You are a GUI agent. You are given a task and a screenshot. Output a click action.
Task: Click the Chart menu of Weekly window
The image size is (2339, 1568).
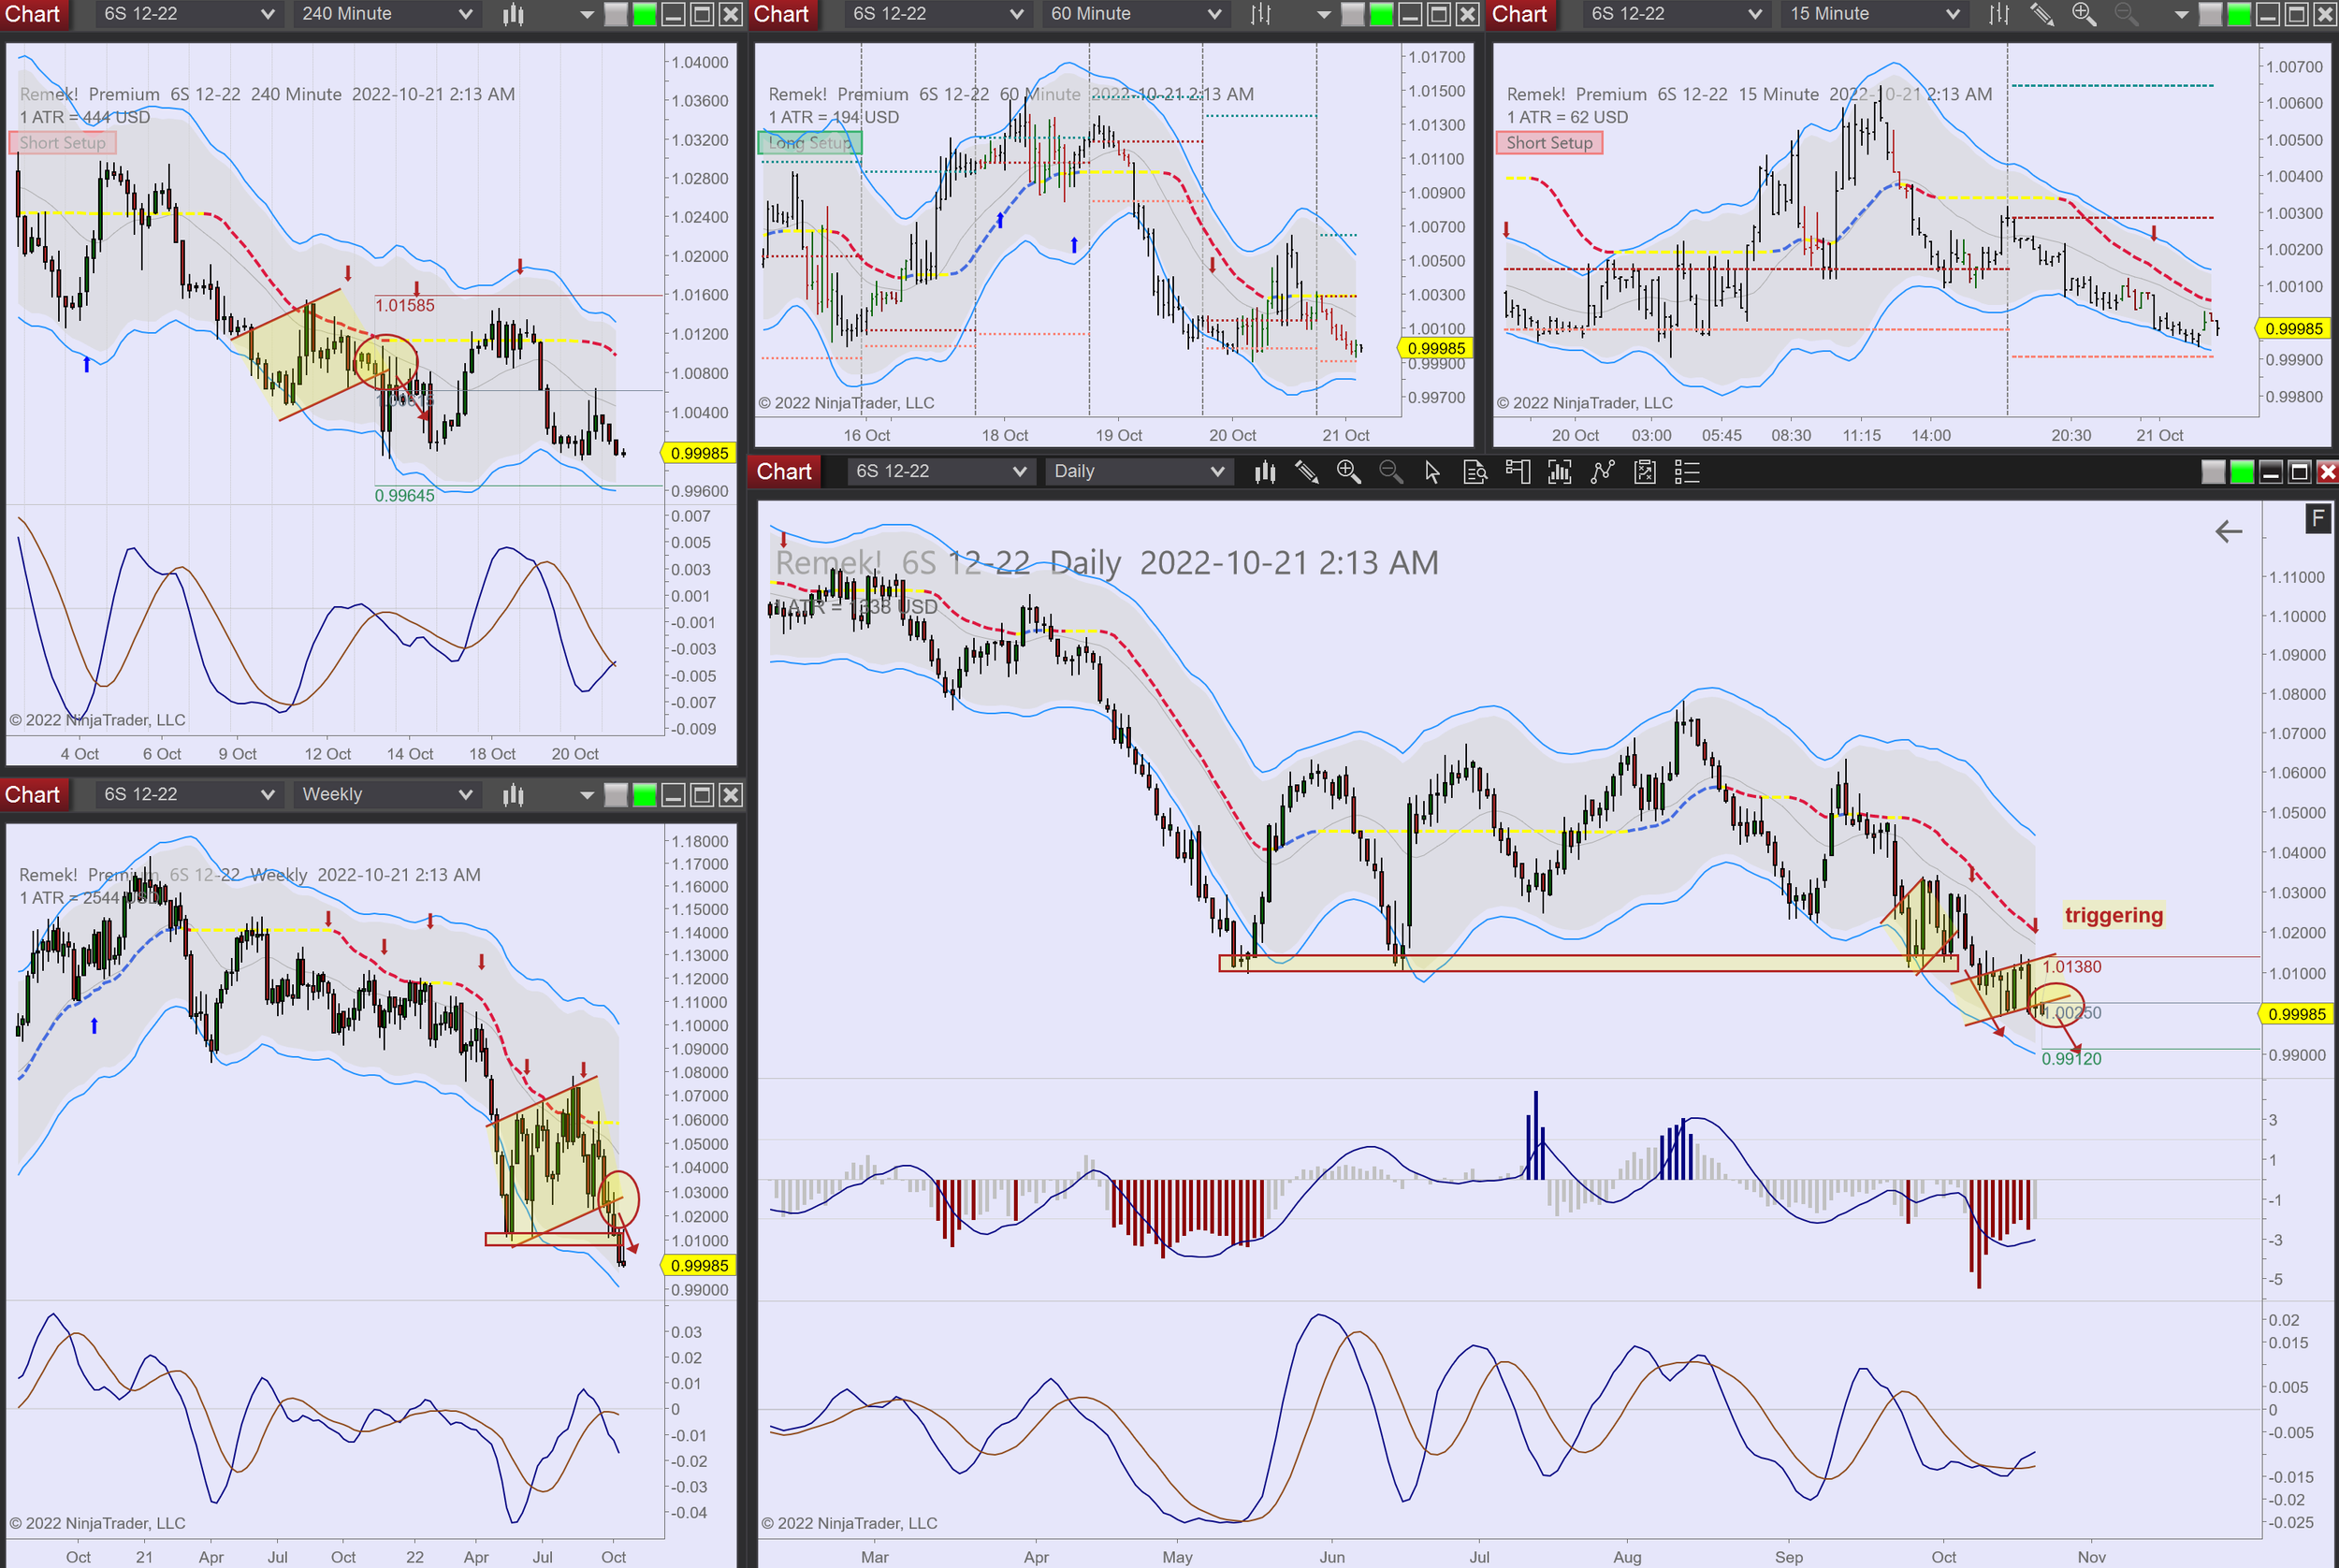point(33,795)
